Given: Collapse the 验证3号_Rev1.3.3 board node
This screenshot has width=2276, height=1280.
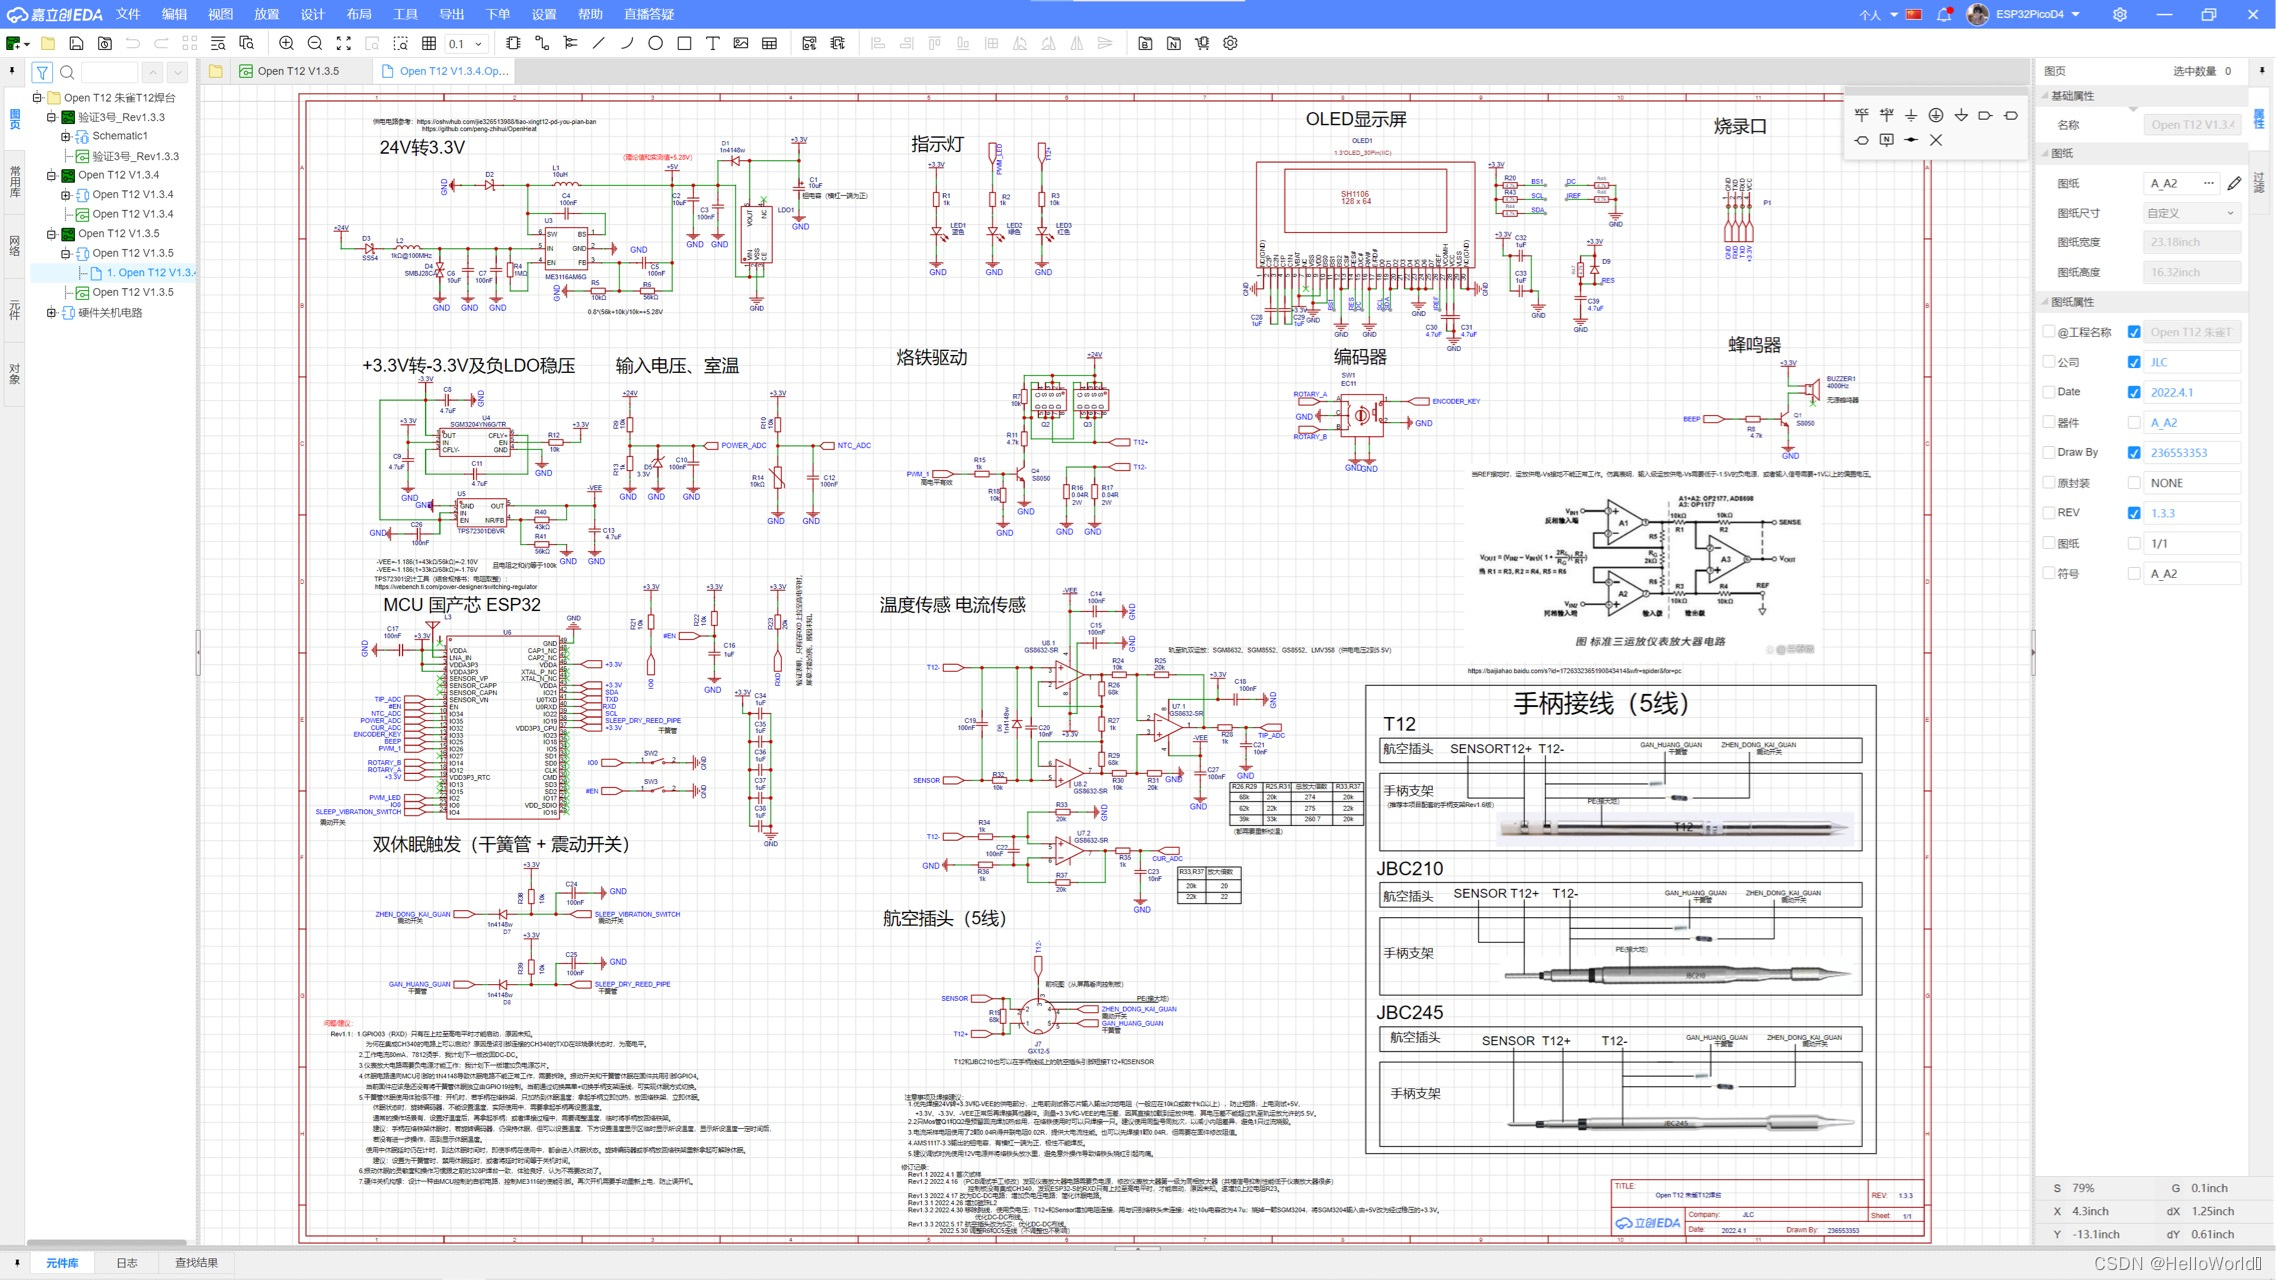Looking at the screenshot, I should [x=51, y=117].
